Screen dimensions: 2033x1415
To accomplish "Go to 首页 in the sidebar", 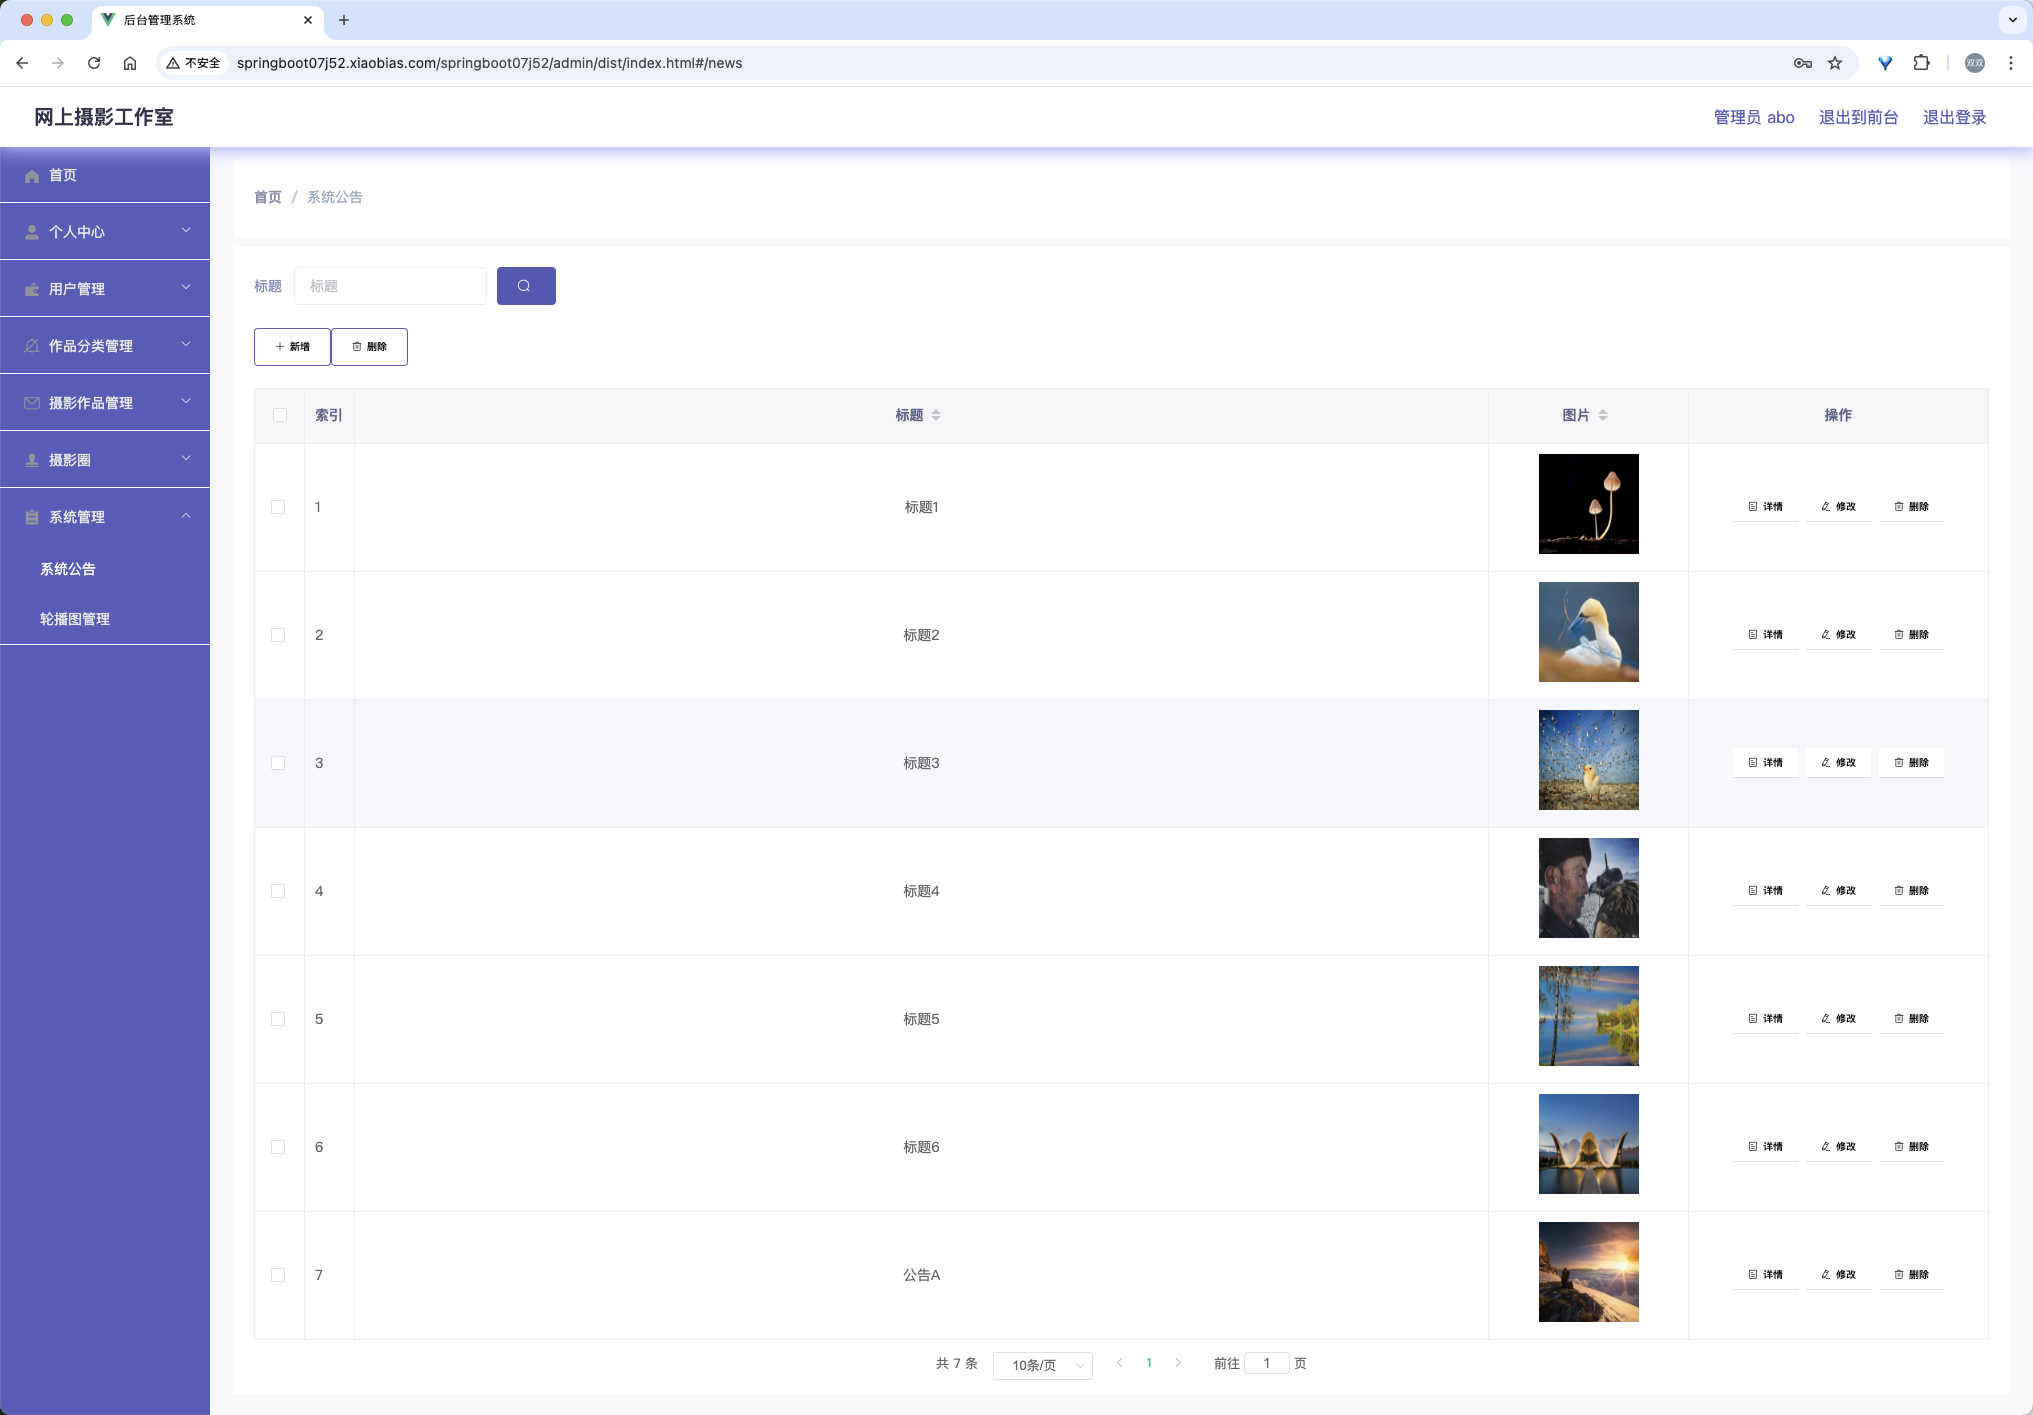I will click(105, 175).
